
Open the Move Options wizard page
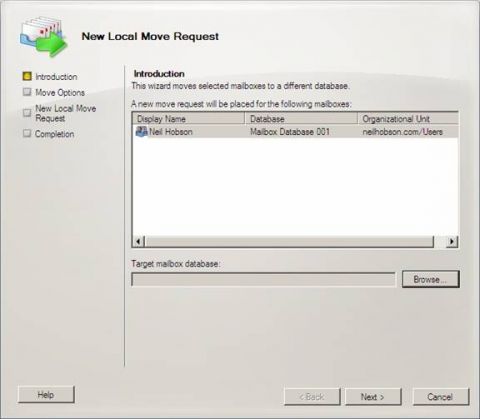pyautogui.click(x=60, y=92)
